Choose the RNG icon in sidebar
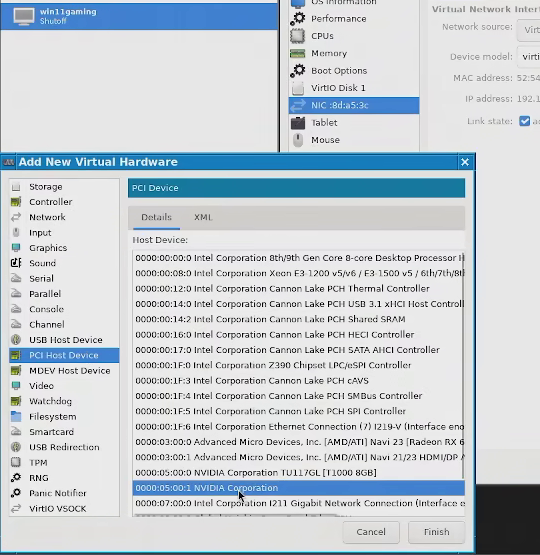The image size is (540, 555). (x=16, y=478)
